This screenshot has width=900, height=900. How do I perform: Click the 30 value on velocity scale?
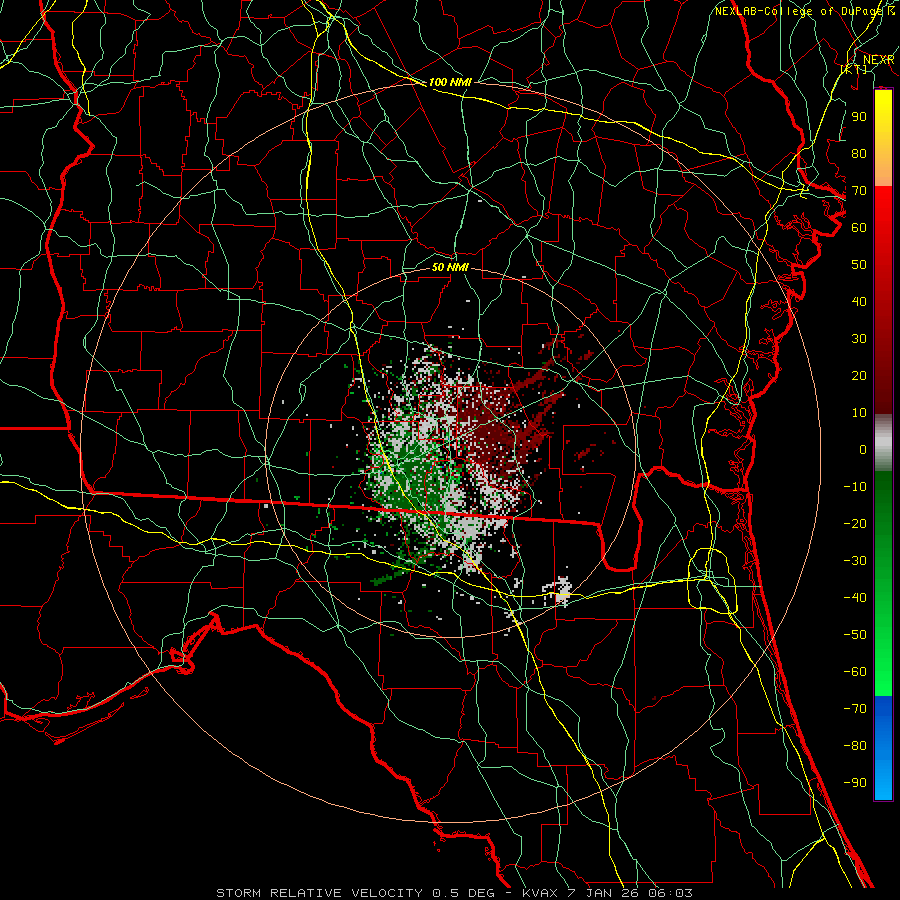859,339
